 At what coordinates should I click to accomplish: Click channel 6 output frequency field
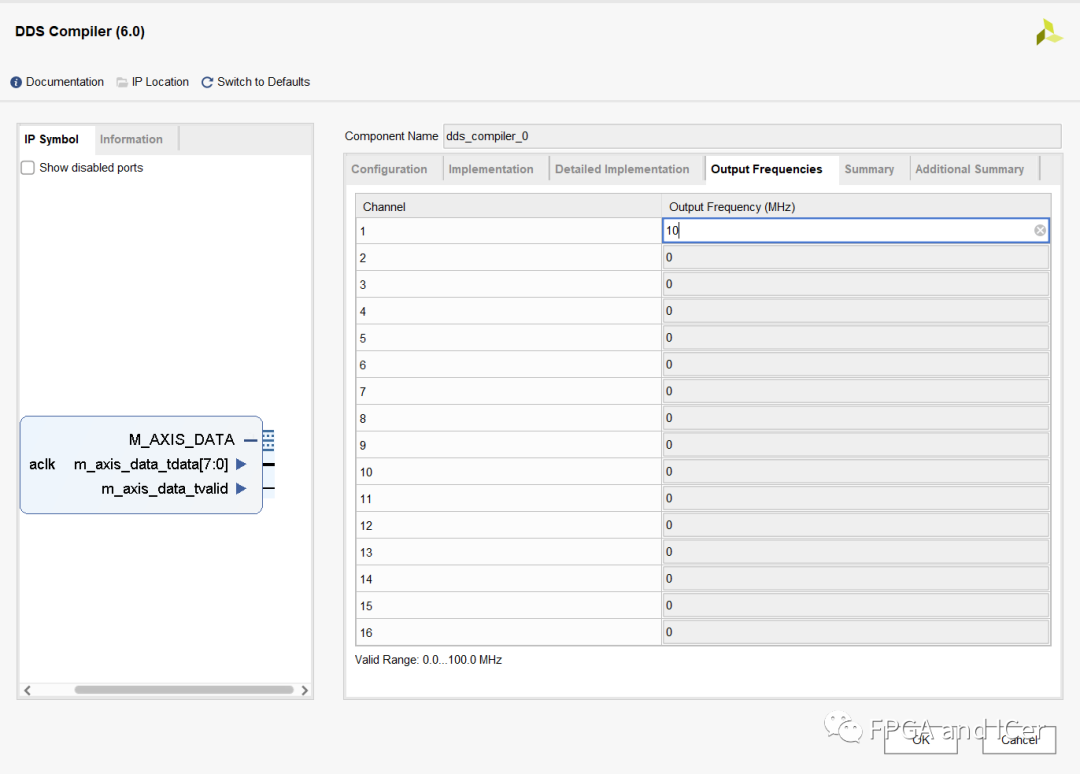[855, 365]
